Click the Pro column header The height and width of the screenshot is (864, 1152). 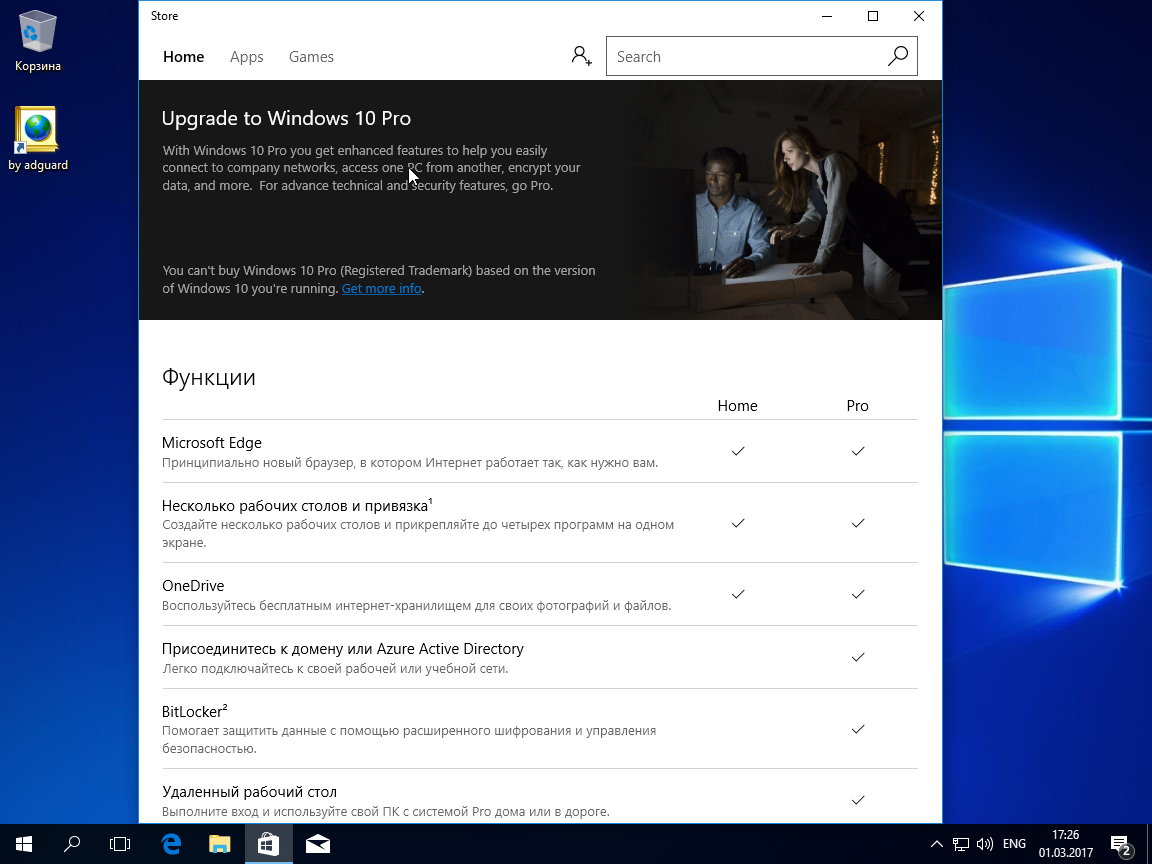(857, 406)
